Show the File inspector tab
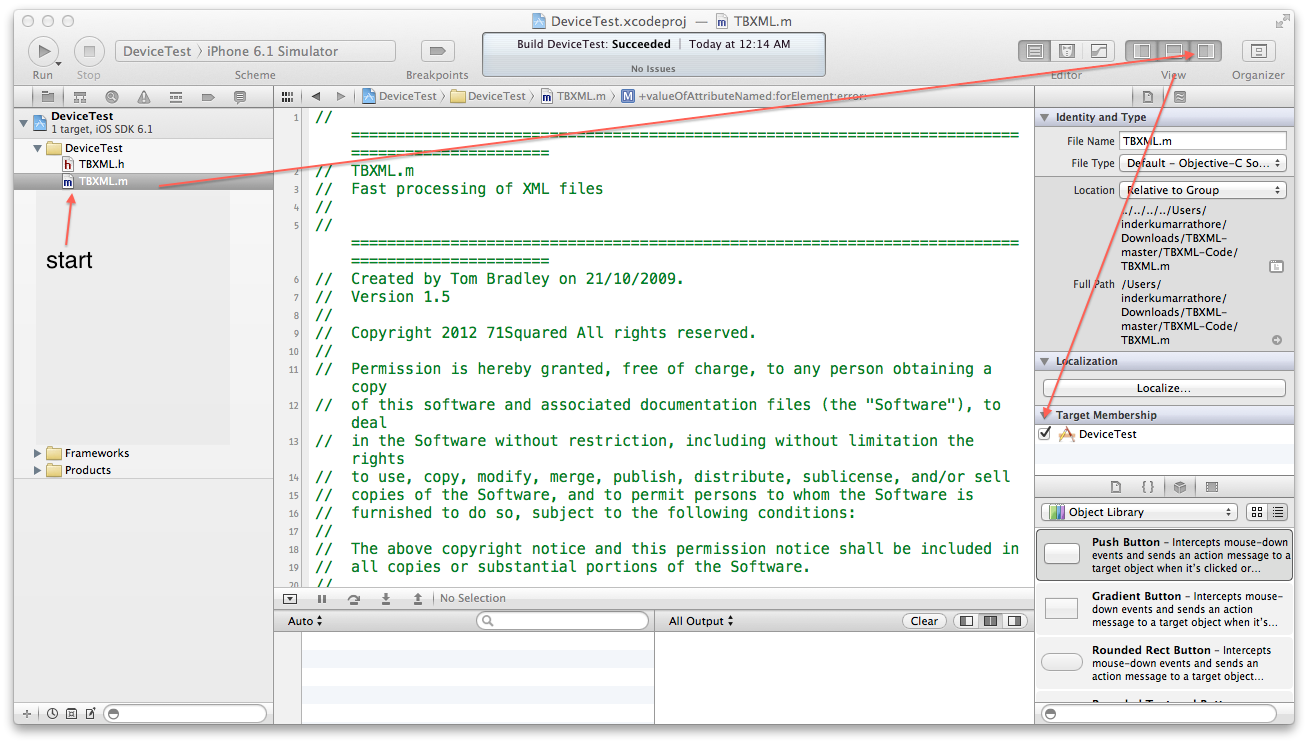The width and height of the screenshot is (1308, 744). point(1148,97)
